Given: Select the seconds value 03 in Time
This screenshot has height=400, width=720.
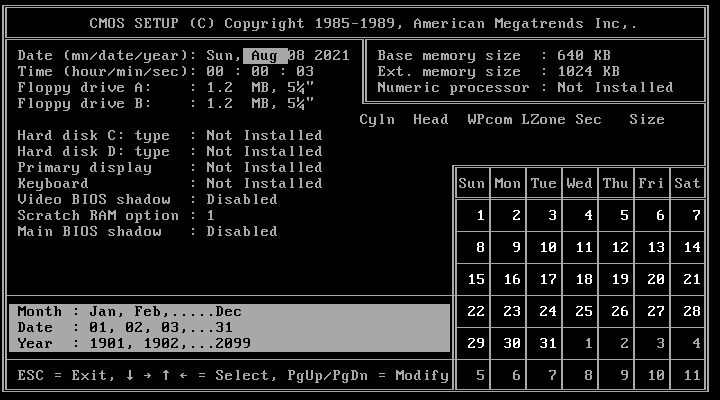Looking at the screenshot, I should tap(305, 72).
